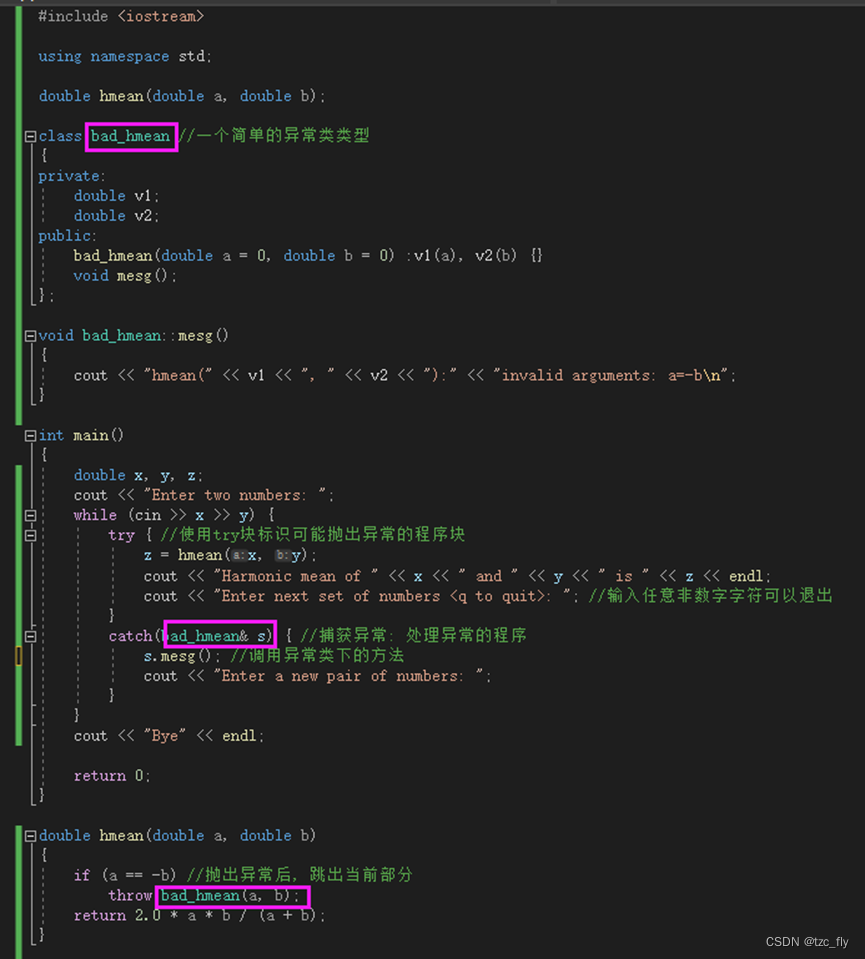Click the 'if (a == -b)' condition
865x959 pixels.
pos(125,876)
